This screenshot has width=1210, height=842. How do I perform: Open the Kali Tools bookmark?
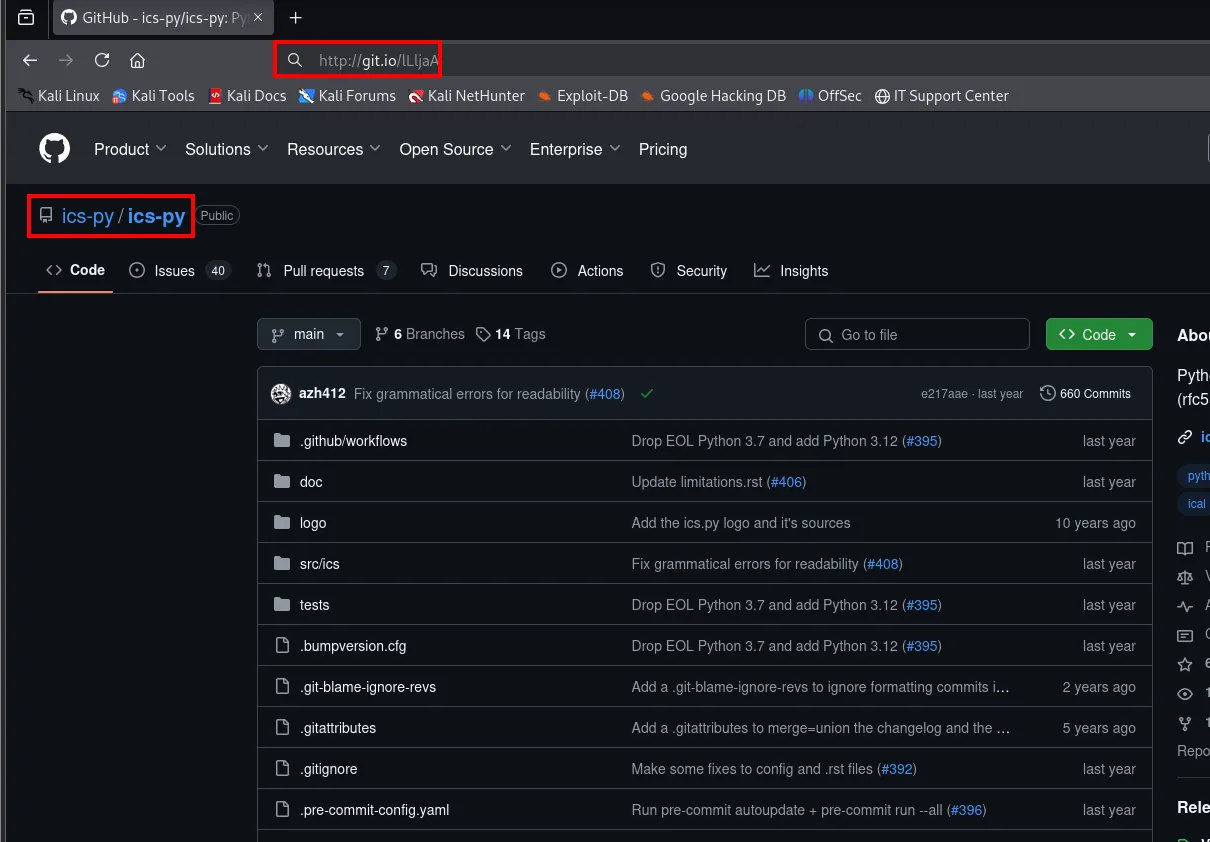tap(153, 96)
